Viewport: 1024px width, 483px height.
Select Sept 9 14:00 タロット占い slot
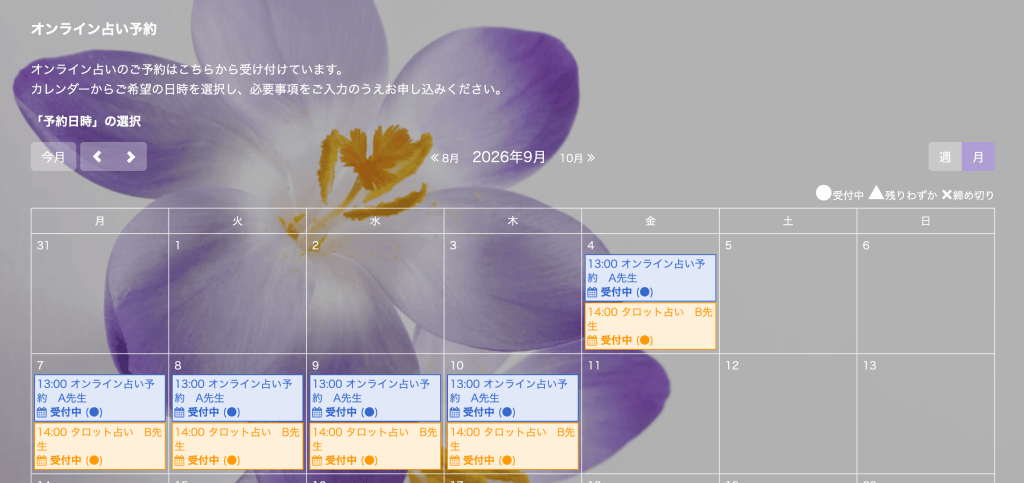point(376,446)
